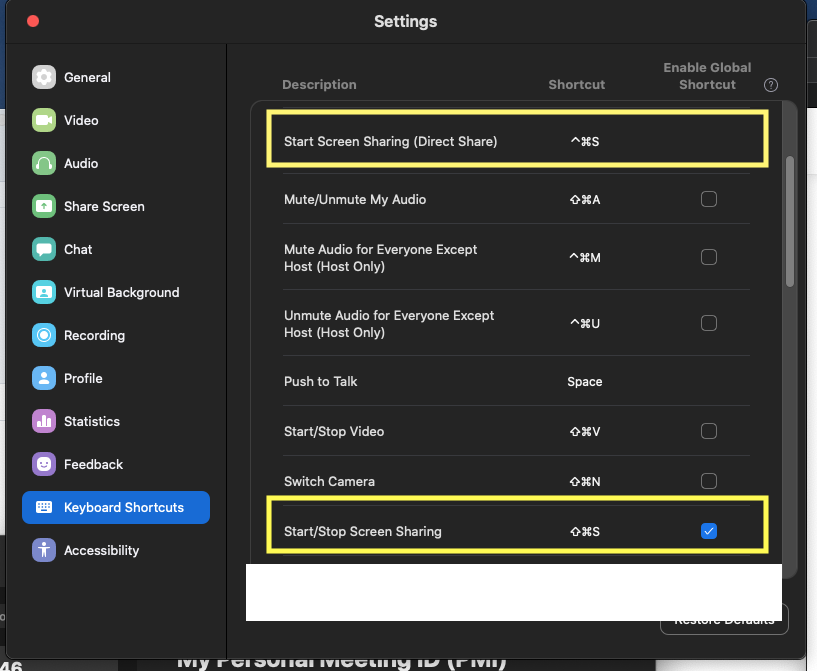
Task: Switch to the Audio settings tab
Action: point(116,164)
